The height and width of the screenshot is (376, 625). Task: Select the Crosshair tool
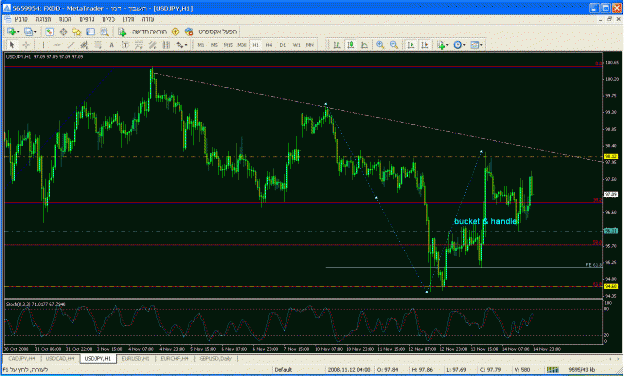[26, 45]
